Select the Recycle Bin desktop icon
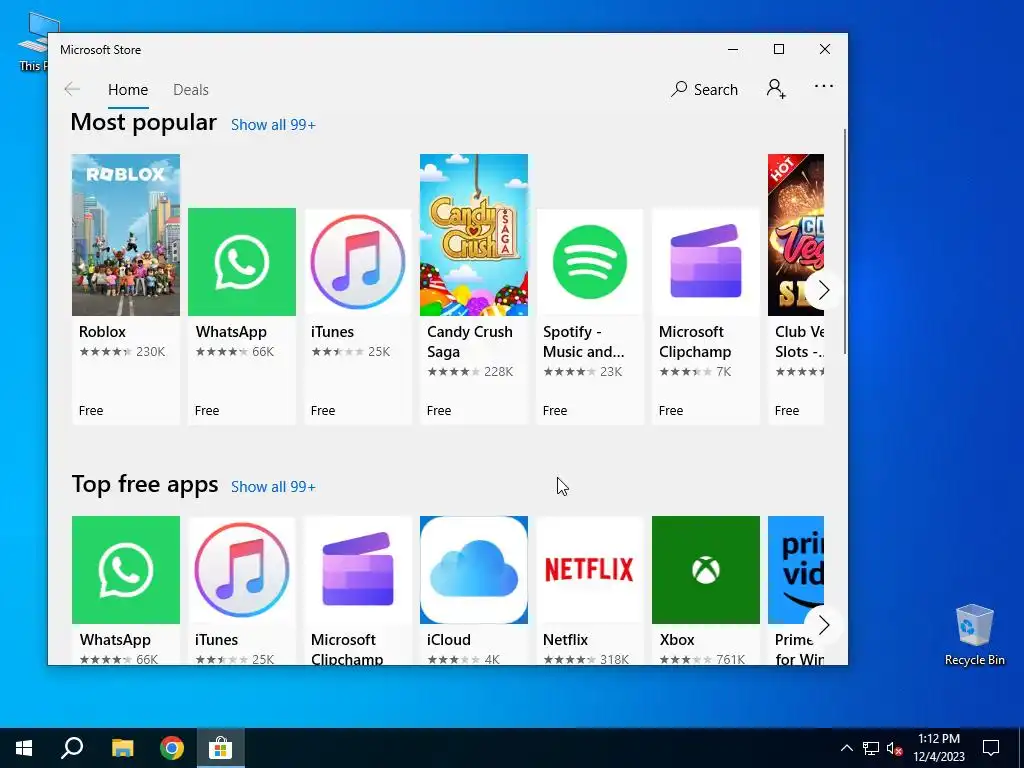 point(974,635)
